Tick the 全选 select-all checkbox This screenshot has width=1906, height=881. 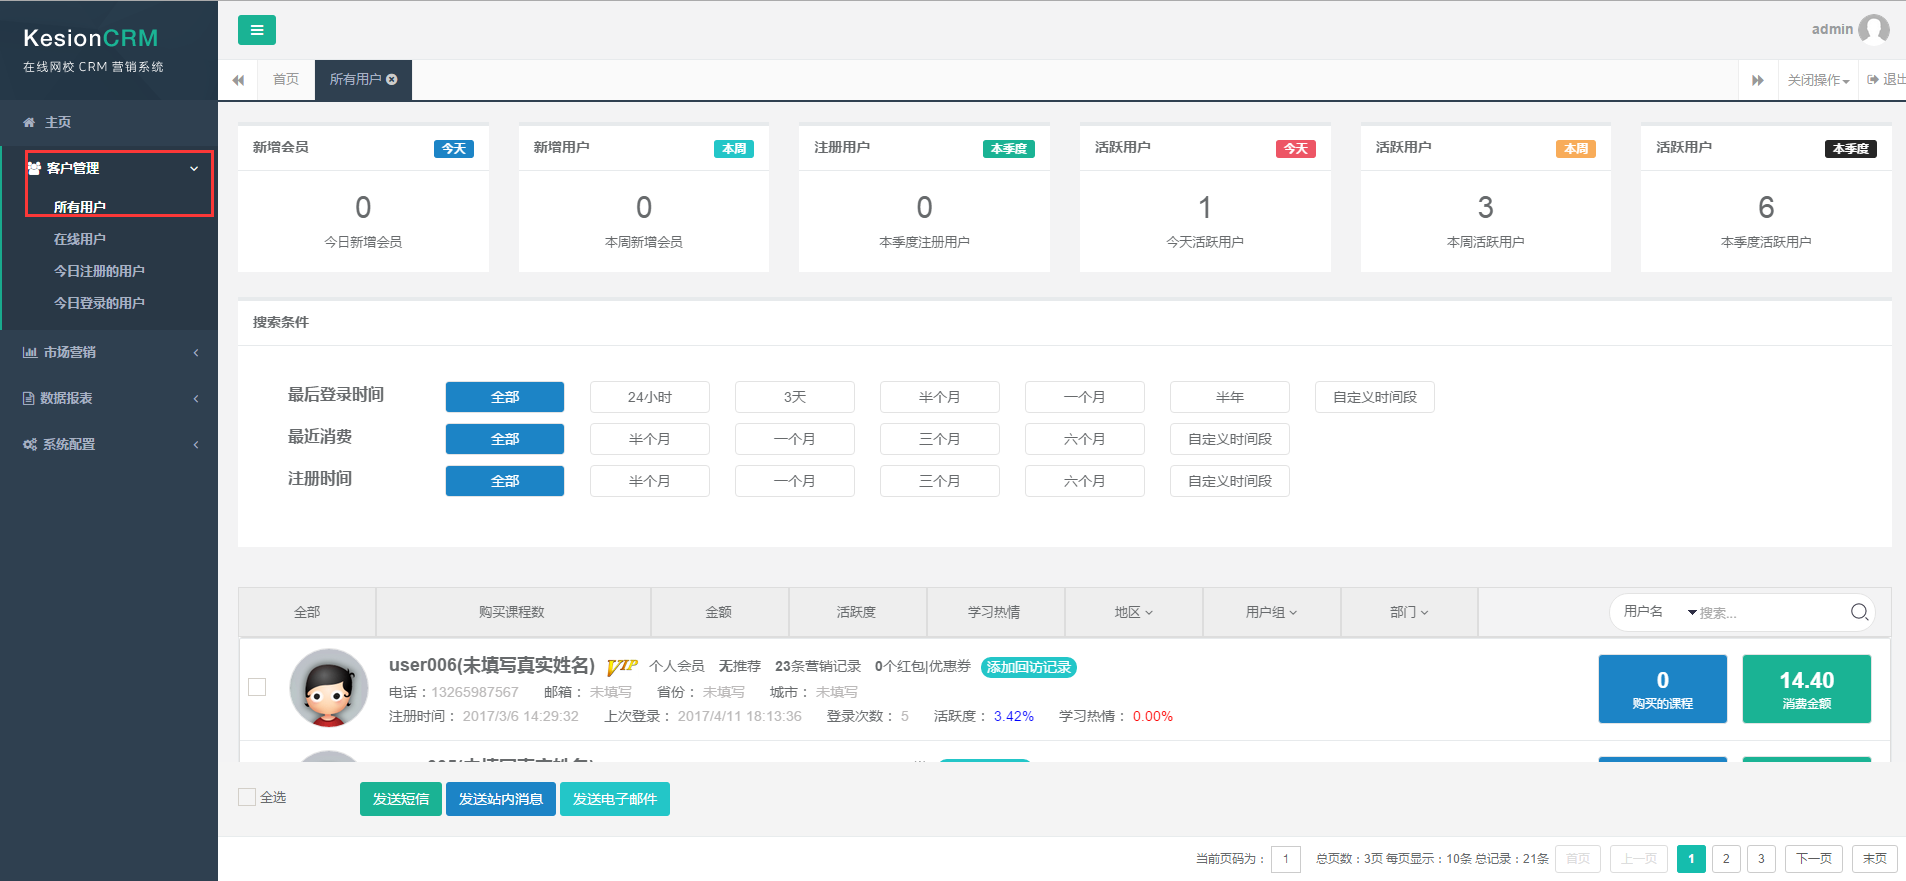point(247,797)
